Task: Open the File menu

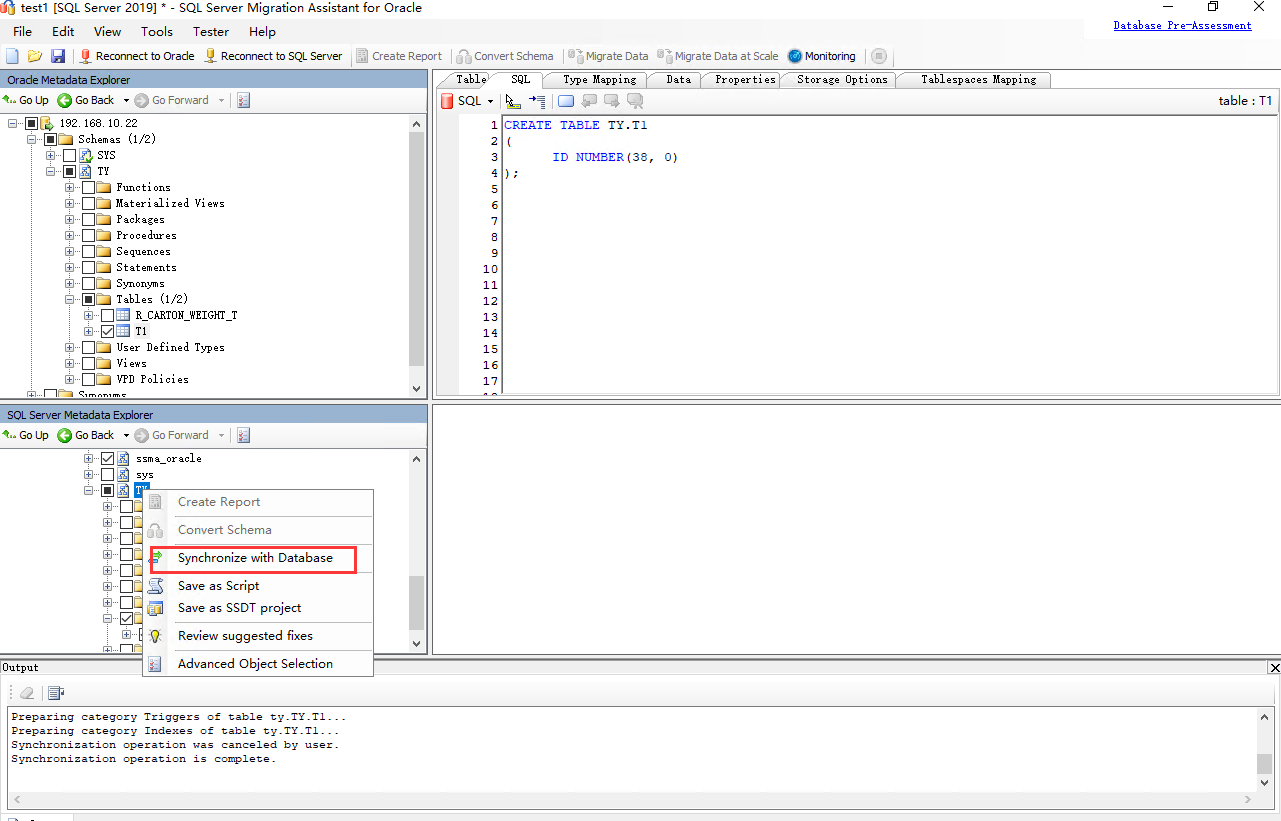Action: pos(22,32)
